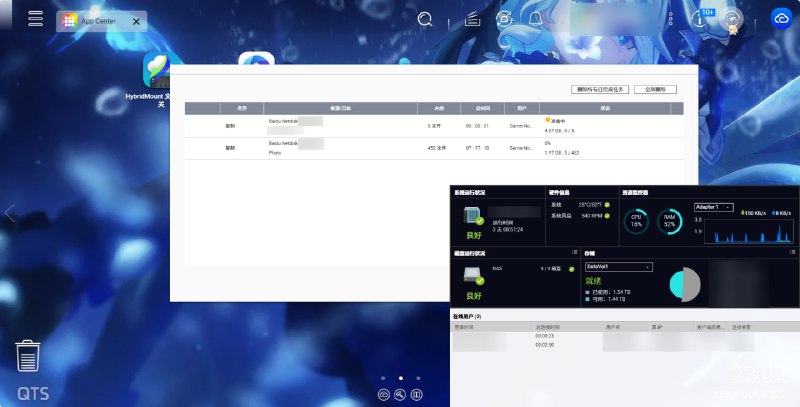Switch to the App Center taskbar tab

point(100,20)
